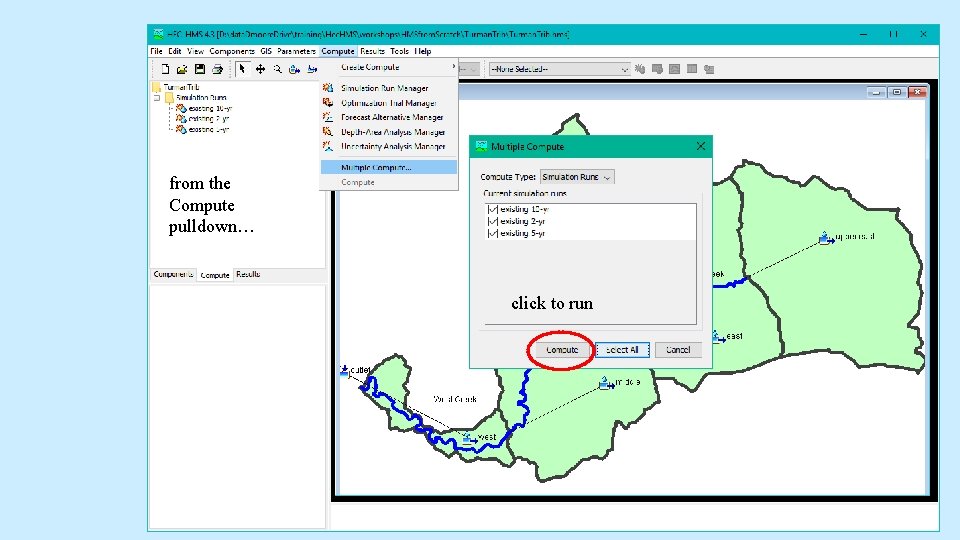Select existing 2-yr in the project tree
The width and height of the screenshot is (960, 540).
pyautogui.click(x=203, y=119)
